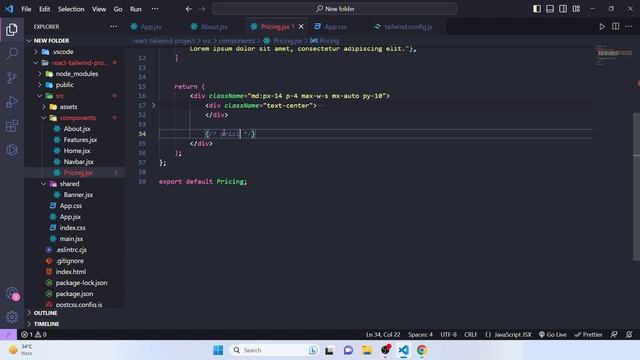
Task: Open editor More Actions menu
Action: pos(629,27)
